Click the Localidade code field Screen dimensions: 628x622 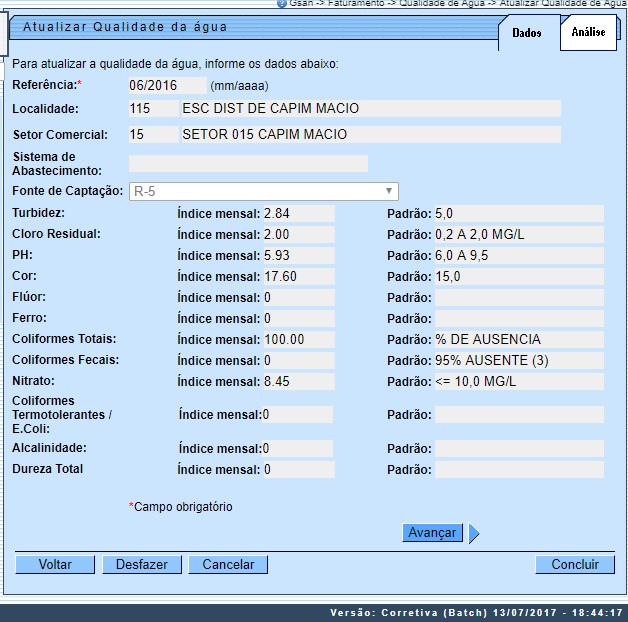coord(152,108)
